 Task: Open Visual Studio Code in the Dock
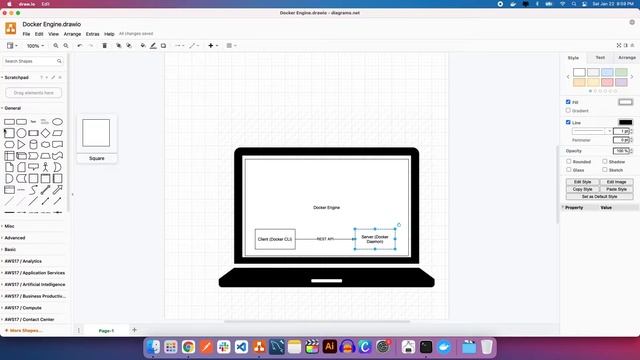[241, 347]
